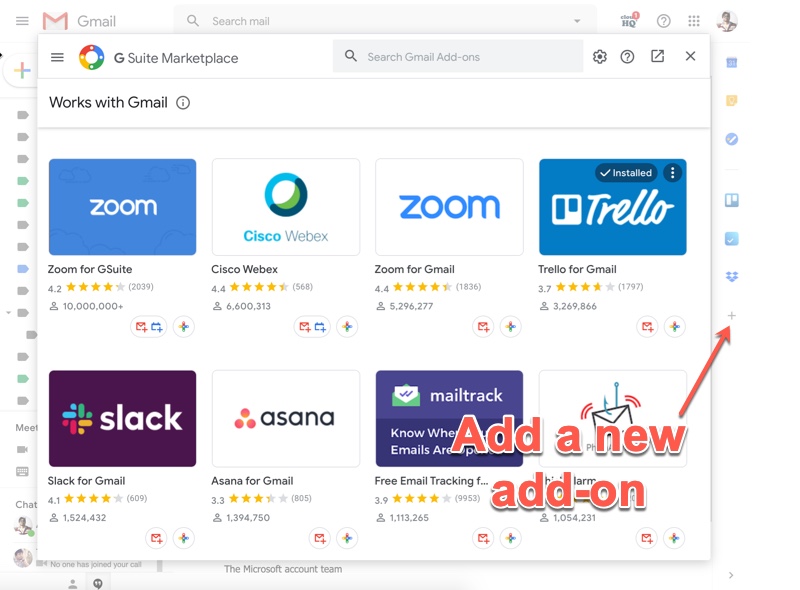Open the Google account avatar
800x590 pixels.
pyautogui.click(x=727, y=21)
